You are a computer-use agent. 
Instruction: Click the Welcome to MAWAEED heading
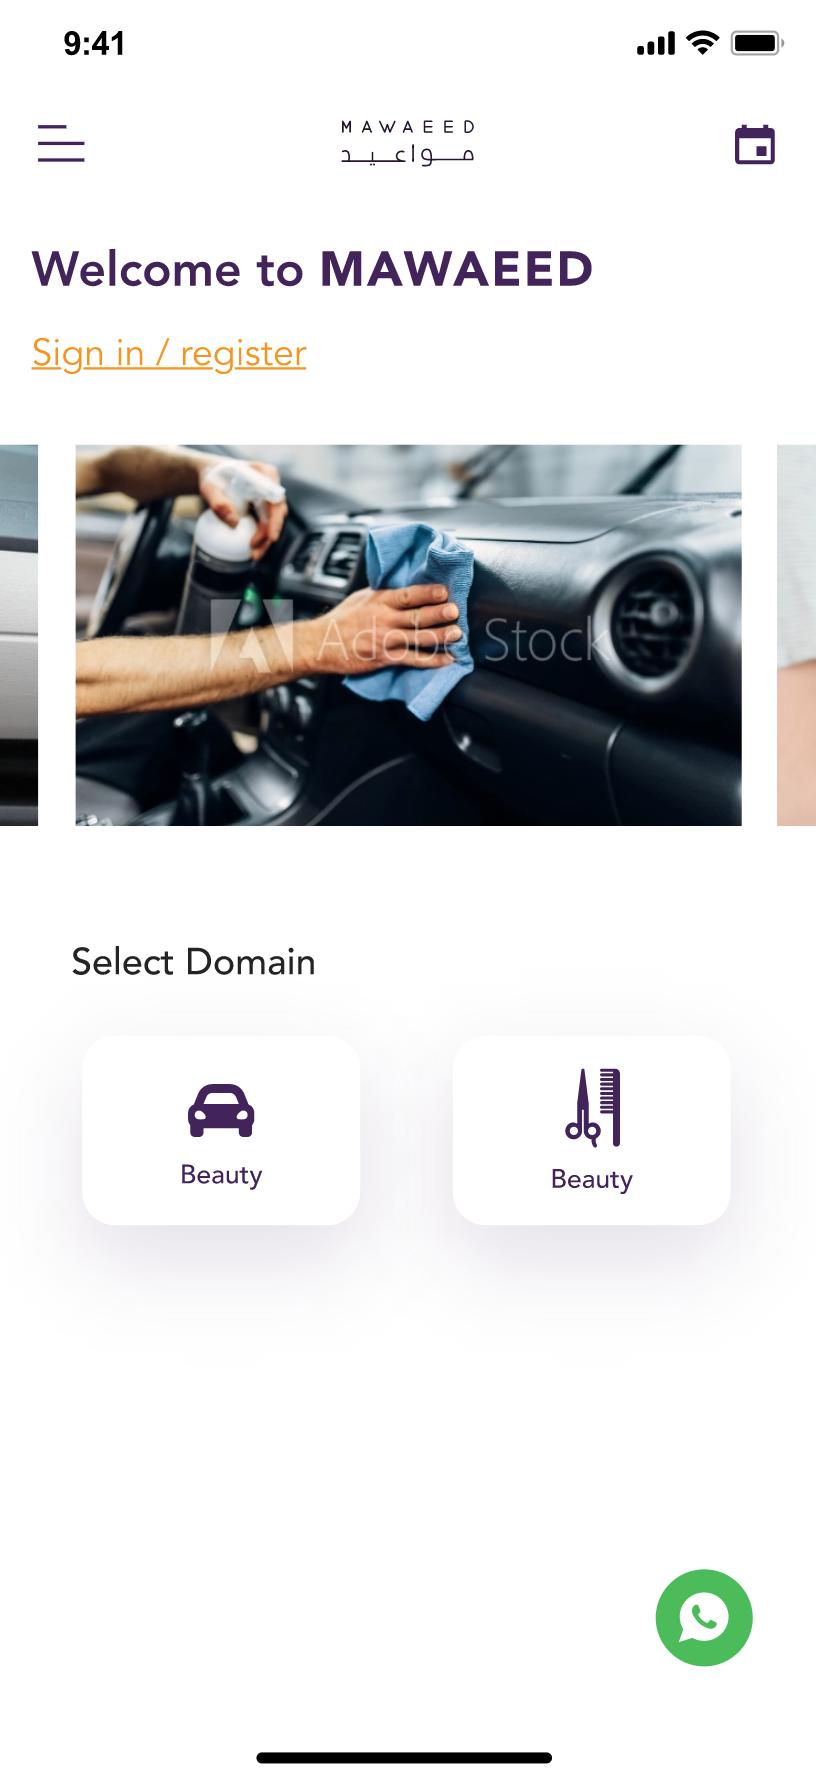click(313, 269)
